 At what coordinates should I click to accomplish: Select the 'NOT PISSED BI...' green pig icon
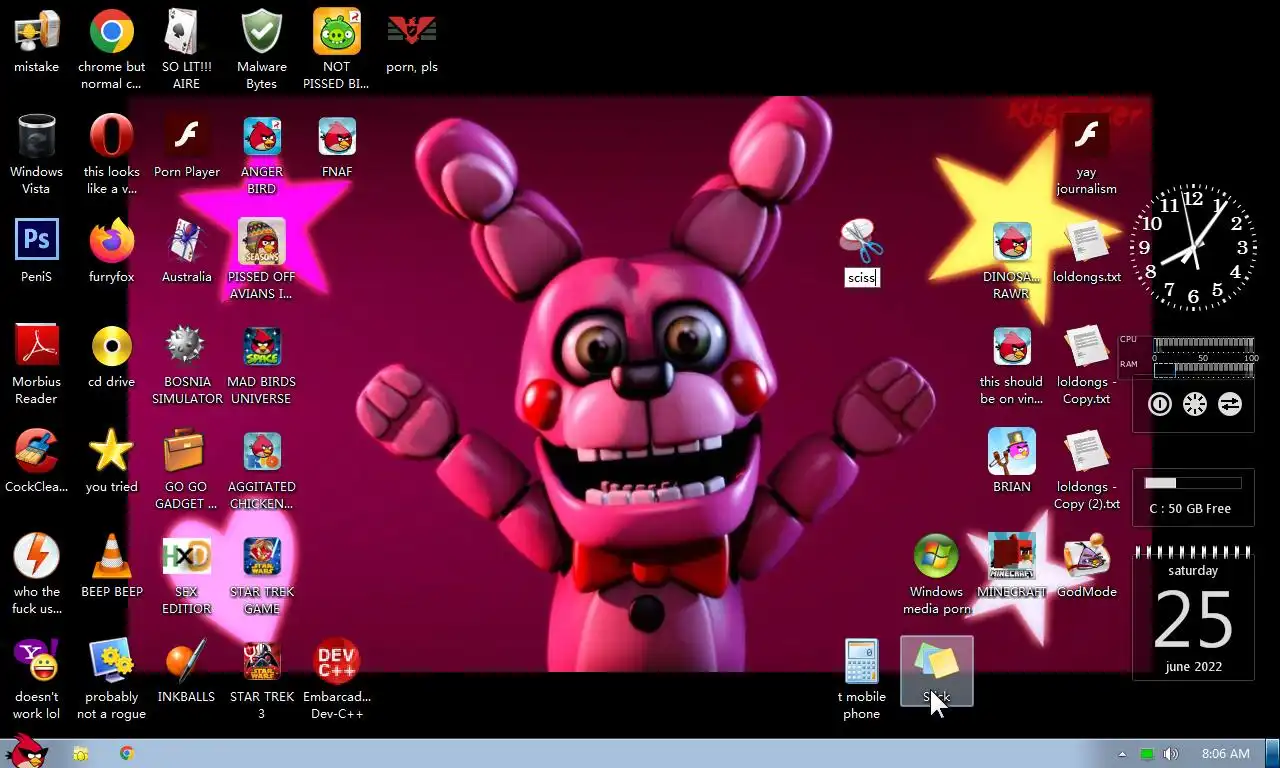tap(337, 33)
